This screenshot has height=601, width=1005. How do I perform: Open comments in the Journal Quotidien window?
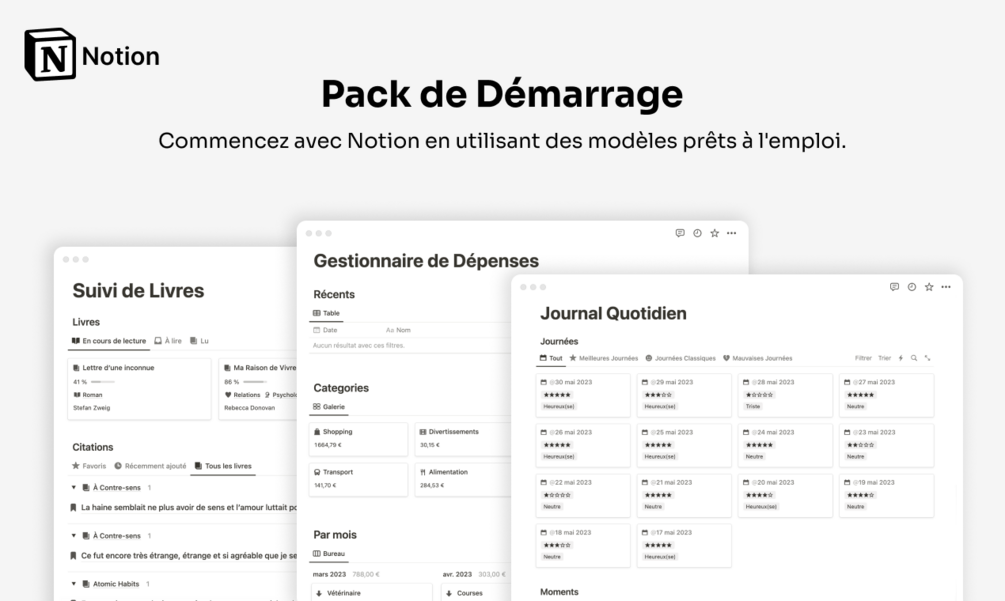tap(894, 287)
